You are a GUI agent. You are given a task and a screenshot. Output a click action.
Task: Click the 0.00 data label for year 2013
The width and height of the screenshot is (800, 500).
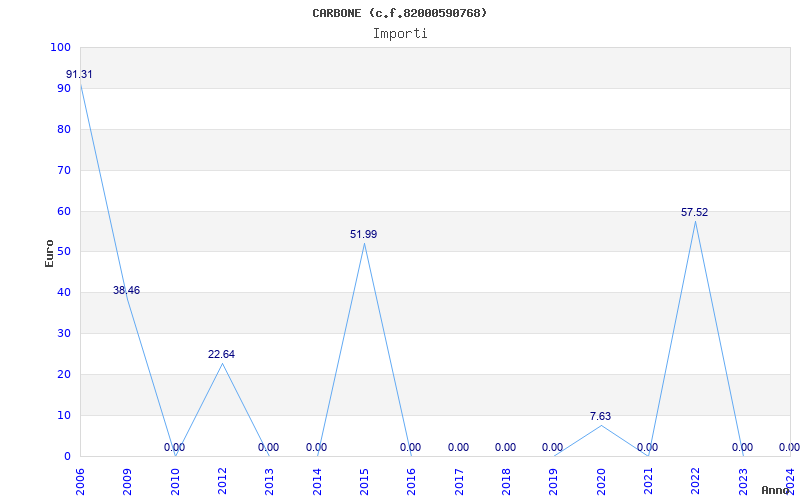[268, 447]
